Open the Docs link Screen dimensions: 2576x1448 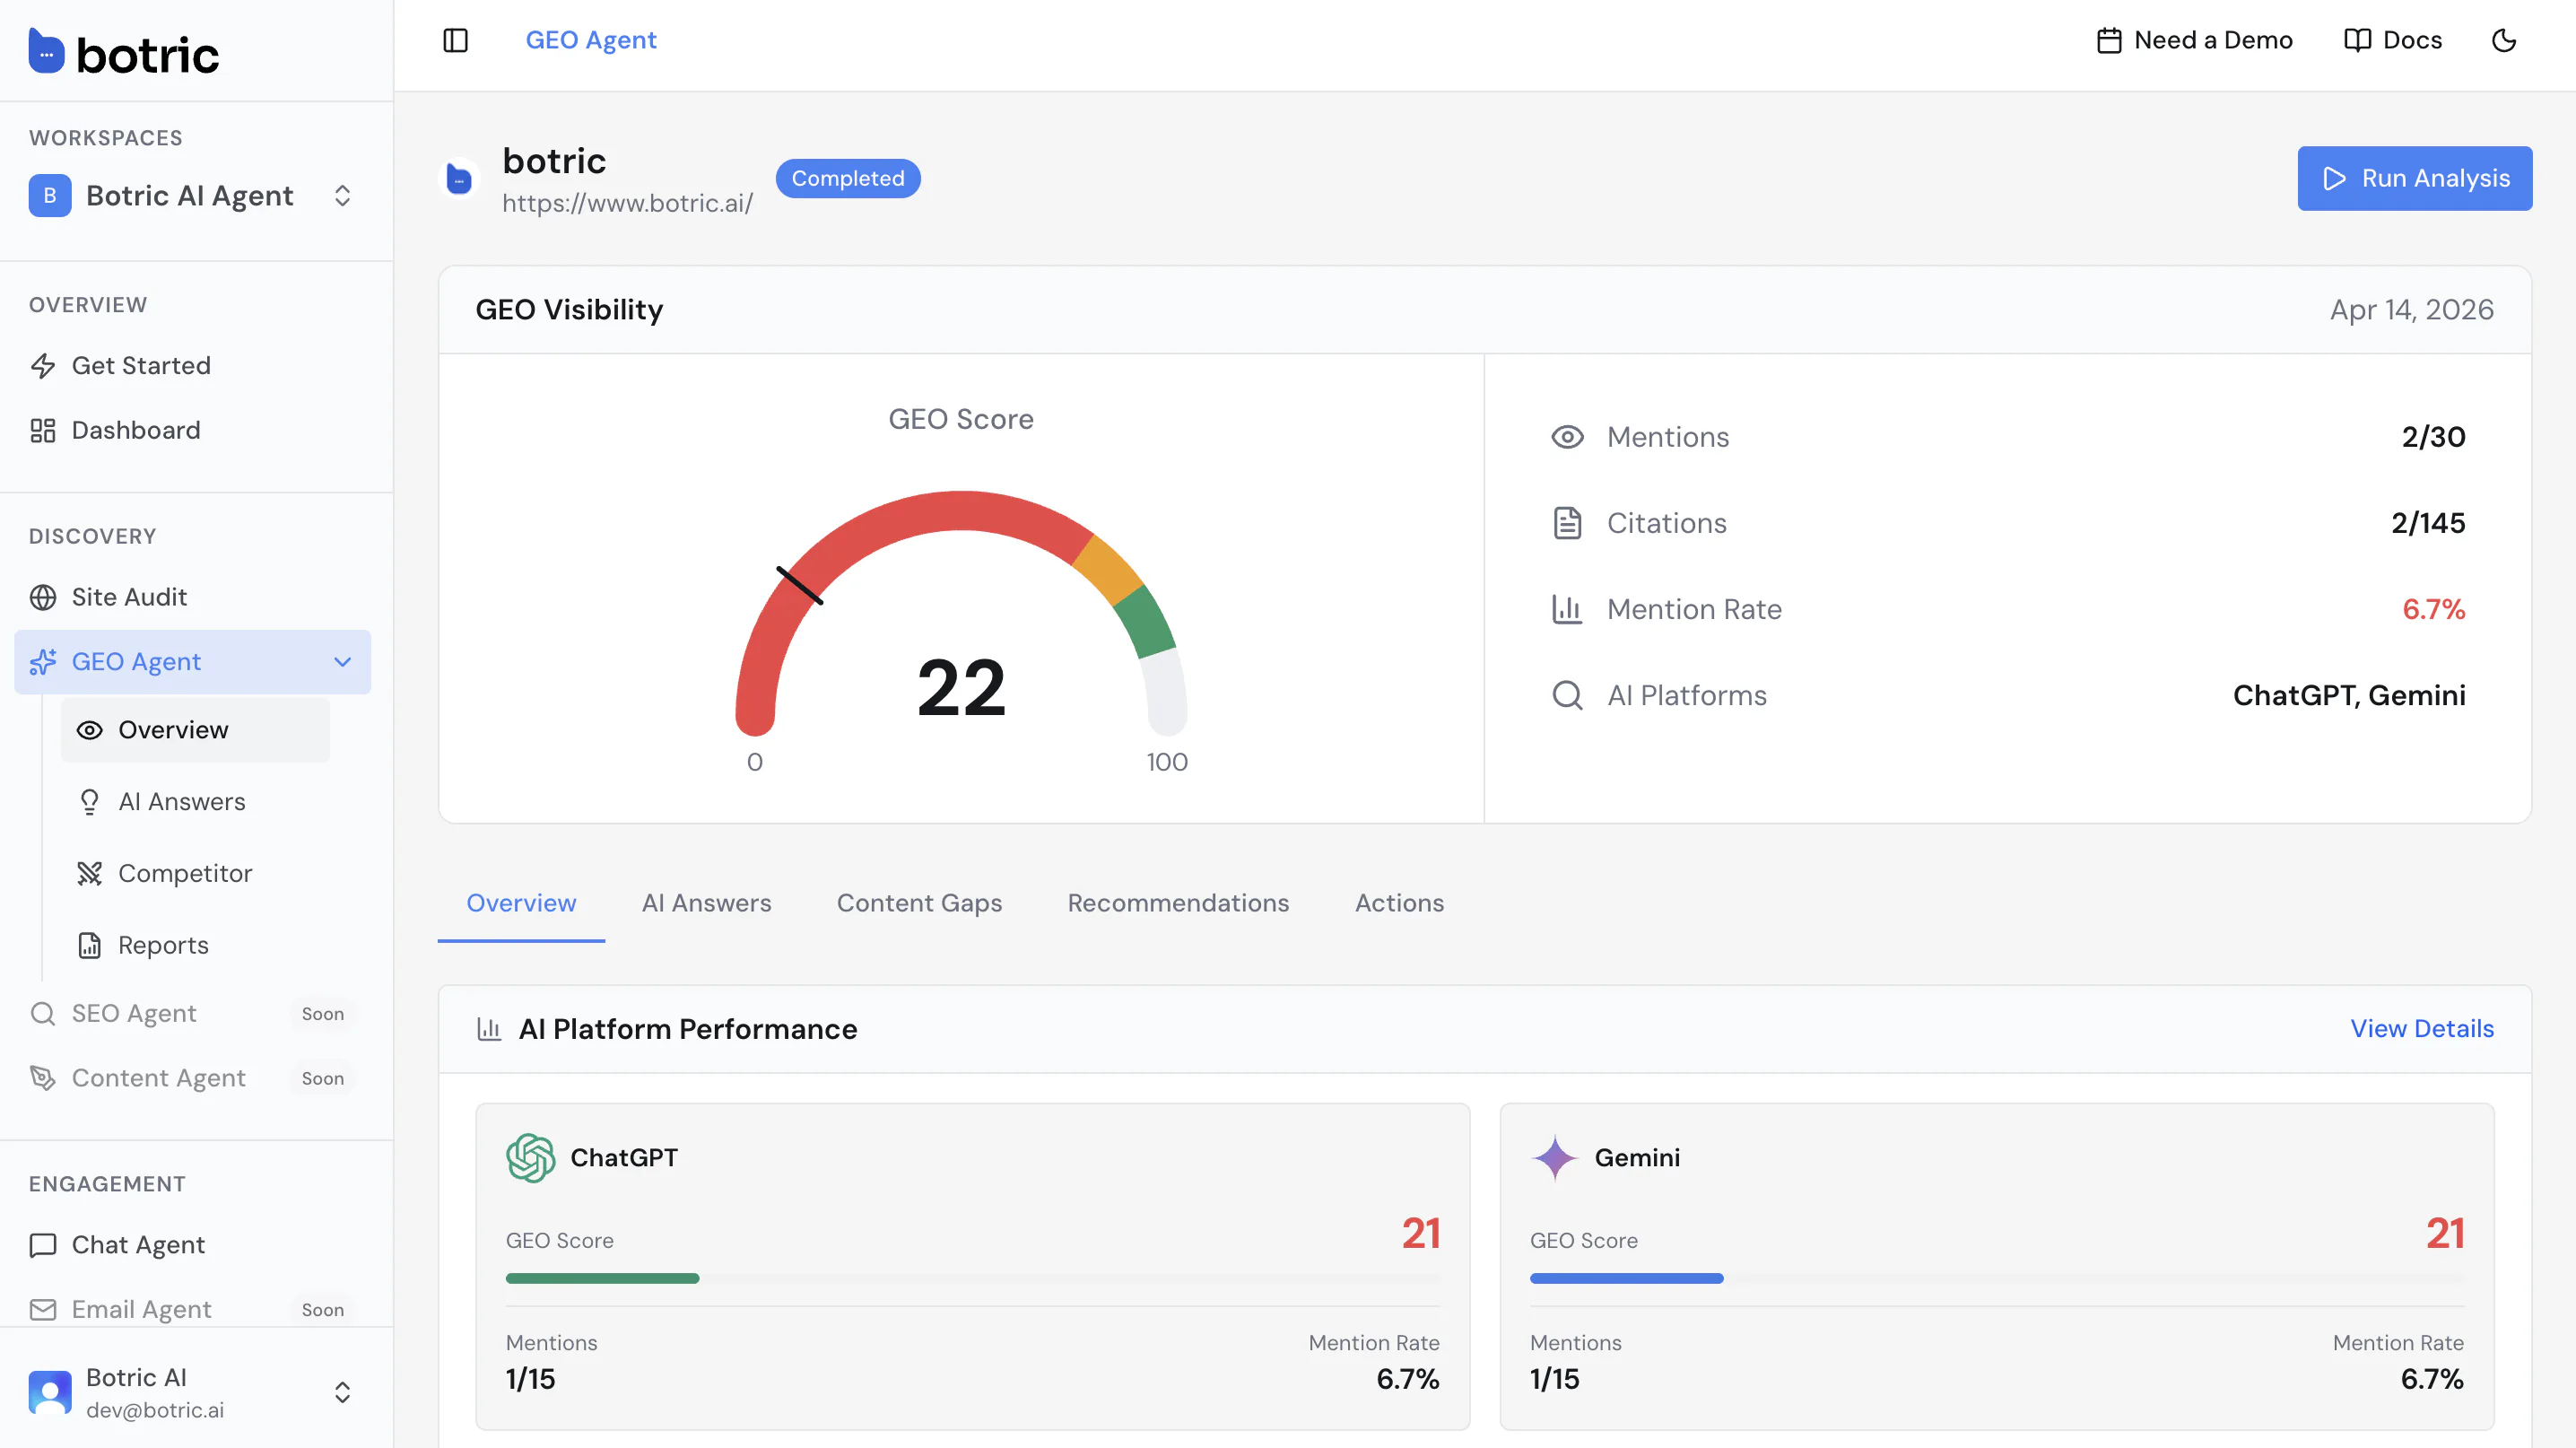[x=2393, y=40]
